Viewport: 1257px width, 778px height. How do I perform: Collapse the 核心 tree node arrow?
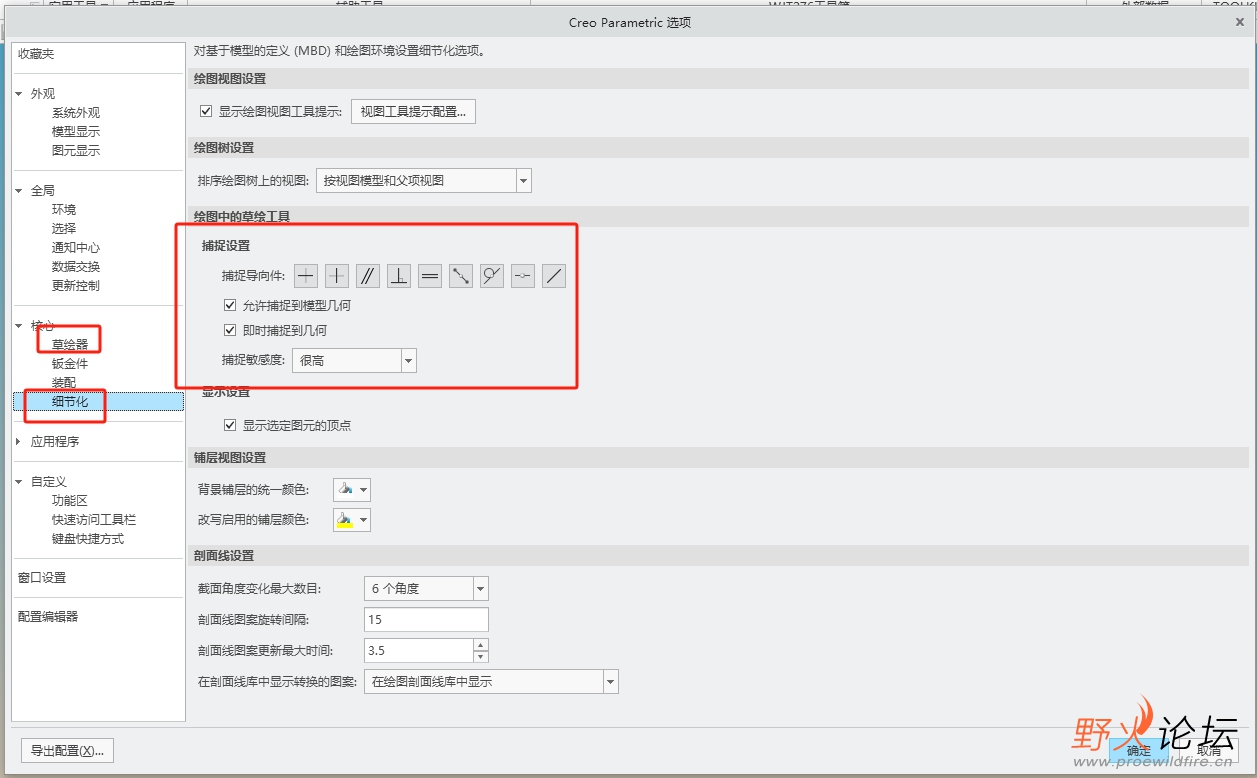(x=19, y=325)
